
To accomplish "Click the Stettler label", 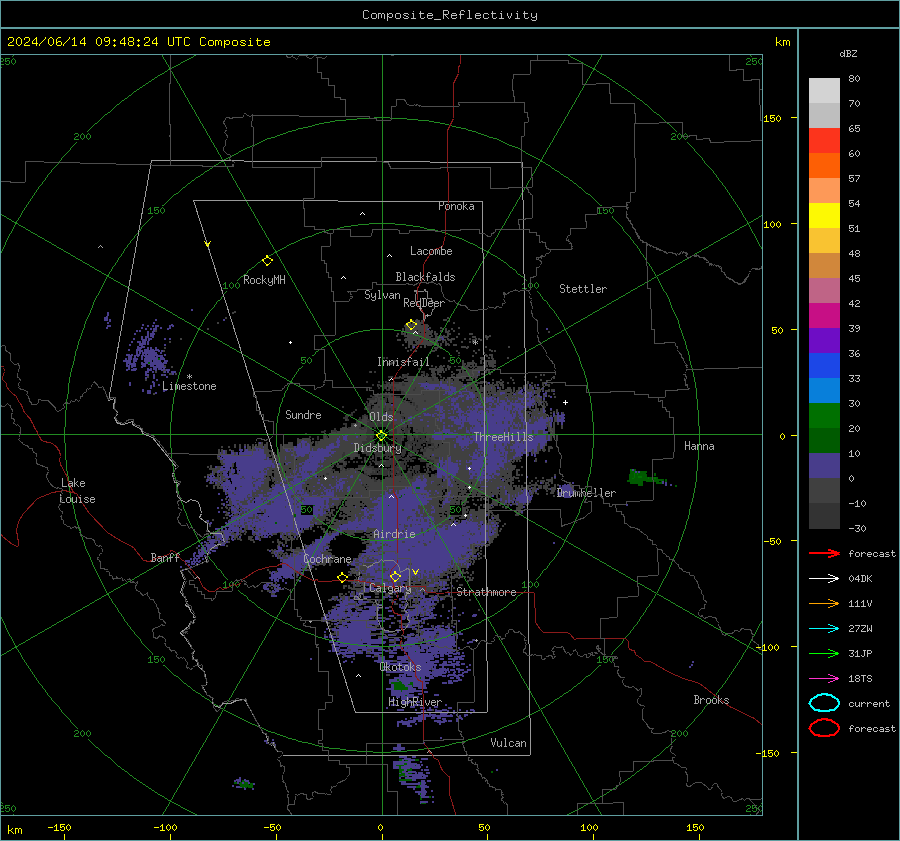I will 583,289.
